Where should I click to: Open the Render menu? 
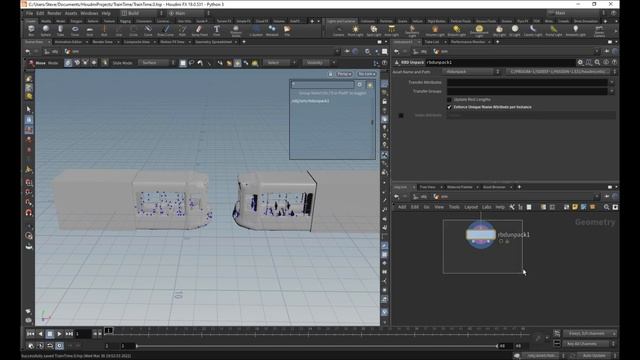point(54,13)
